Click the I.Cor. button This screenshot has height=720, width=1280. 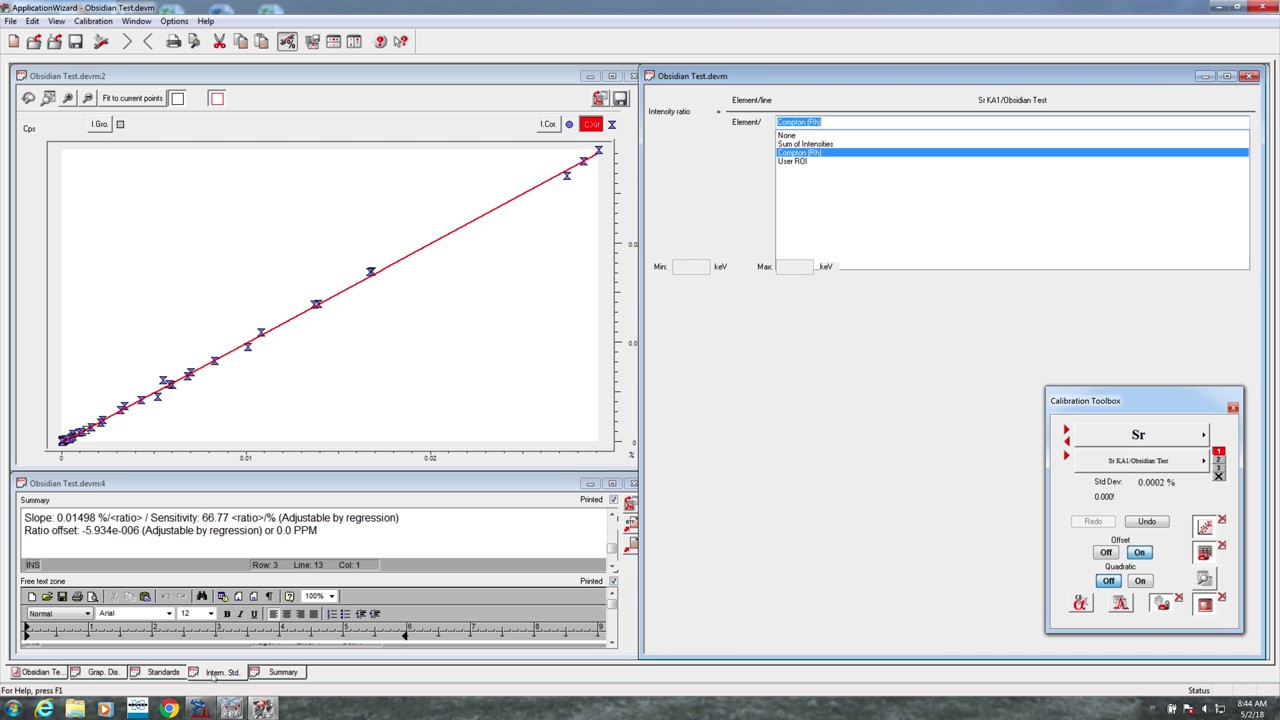[x=548, y=124]
